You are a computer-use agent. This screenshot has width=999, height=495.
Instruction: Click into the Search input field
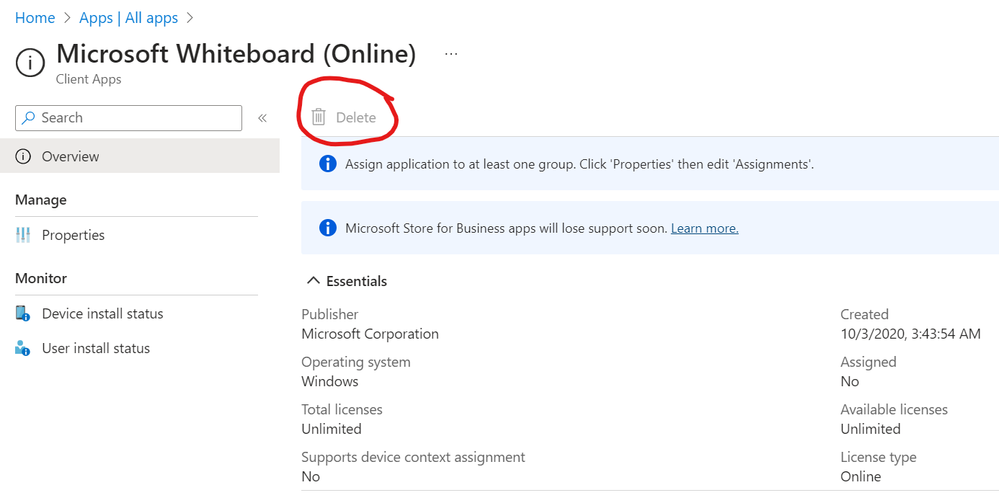[x=128, y=118]
